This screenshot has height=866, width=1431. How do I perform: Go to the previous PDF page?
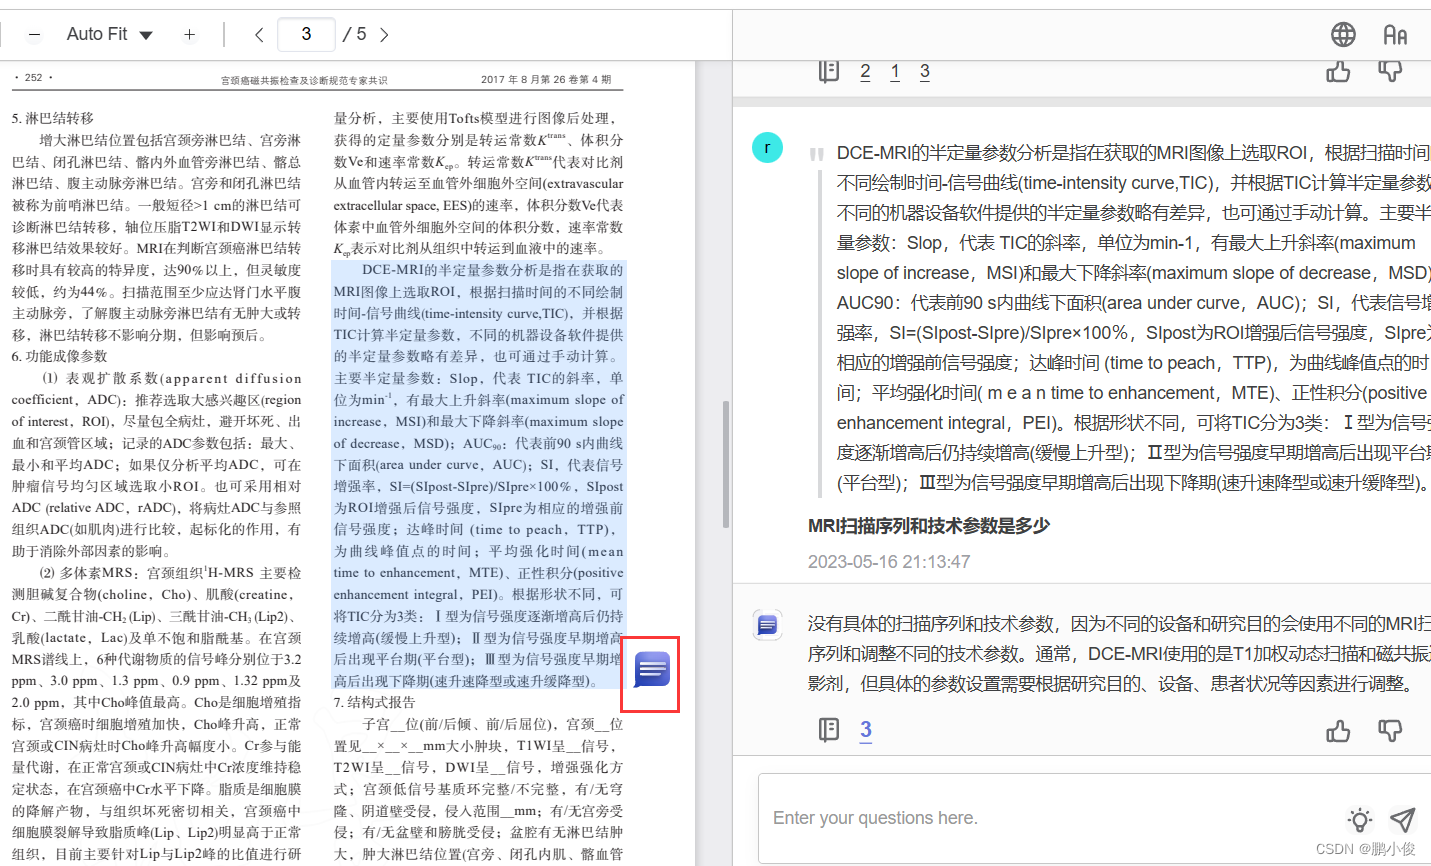point(259,34)
